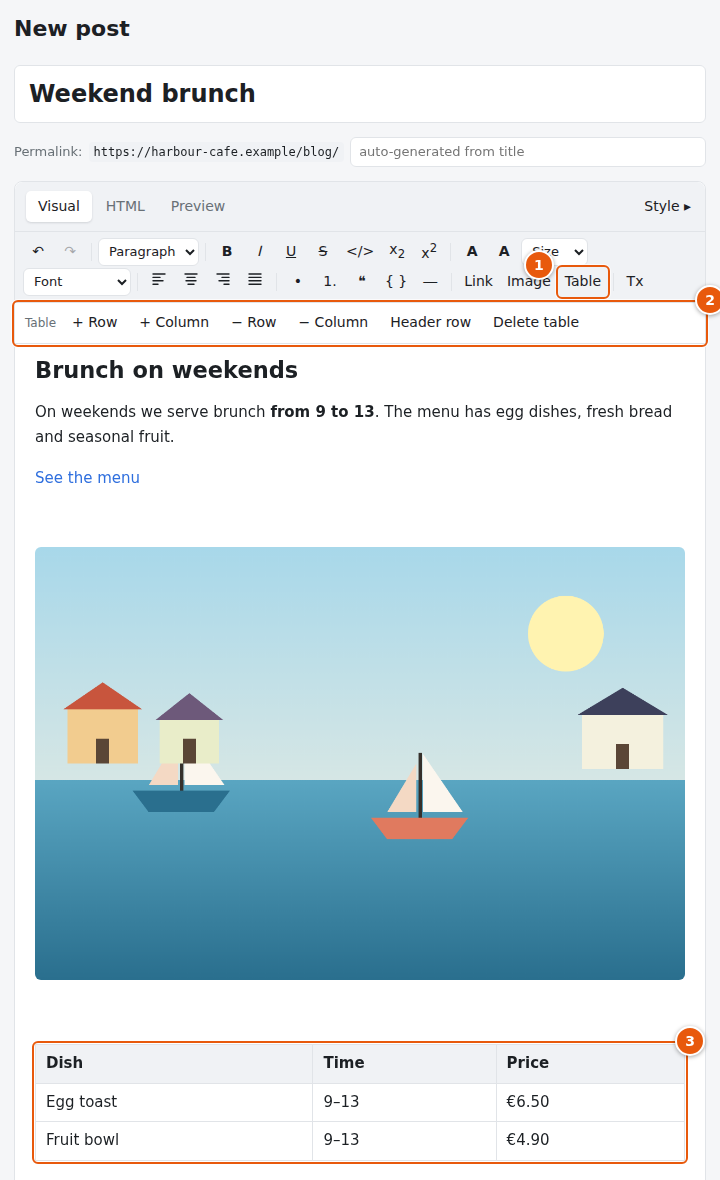Screen dimensions: 720x1180
Task: Click the Dish header cell
Action: coord(174,1063)
